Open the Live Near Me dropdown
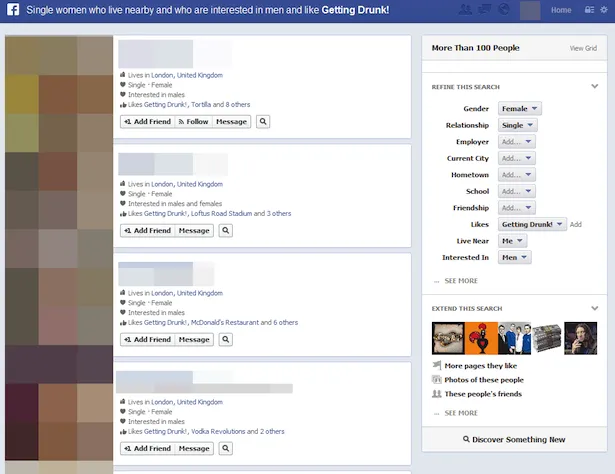Screen dimensions: 615x474 click(512, 241)
